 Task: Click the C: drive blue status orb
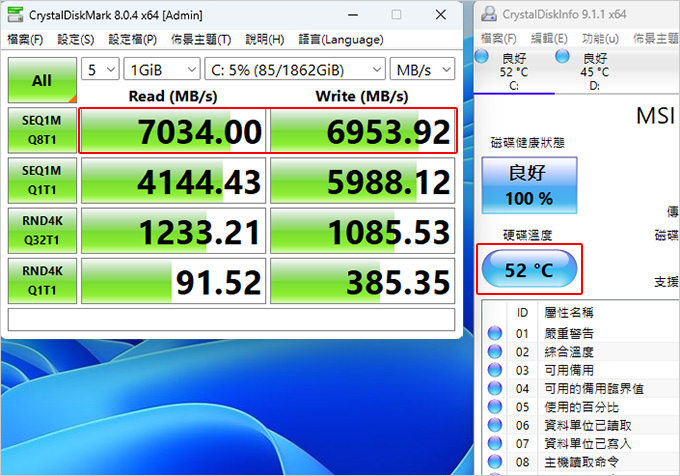(481, 56)
